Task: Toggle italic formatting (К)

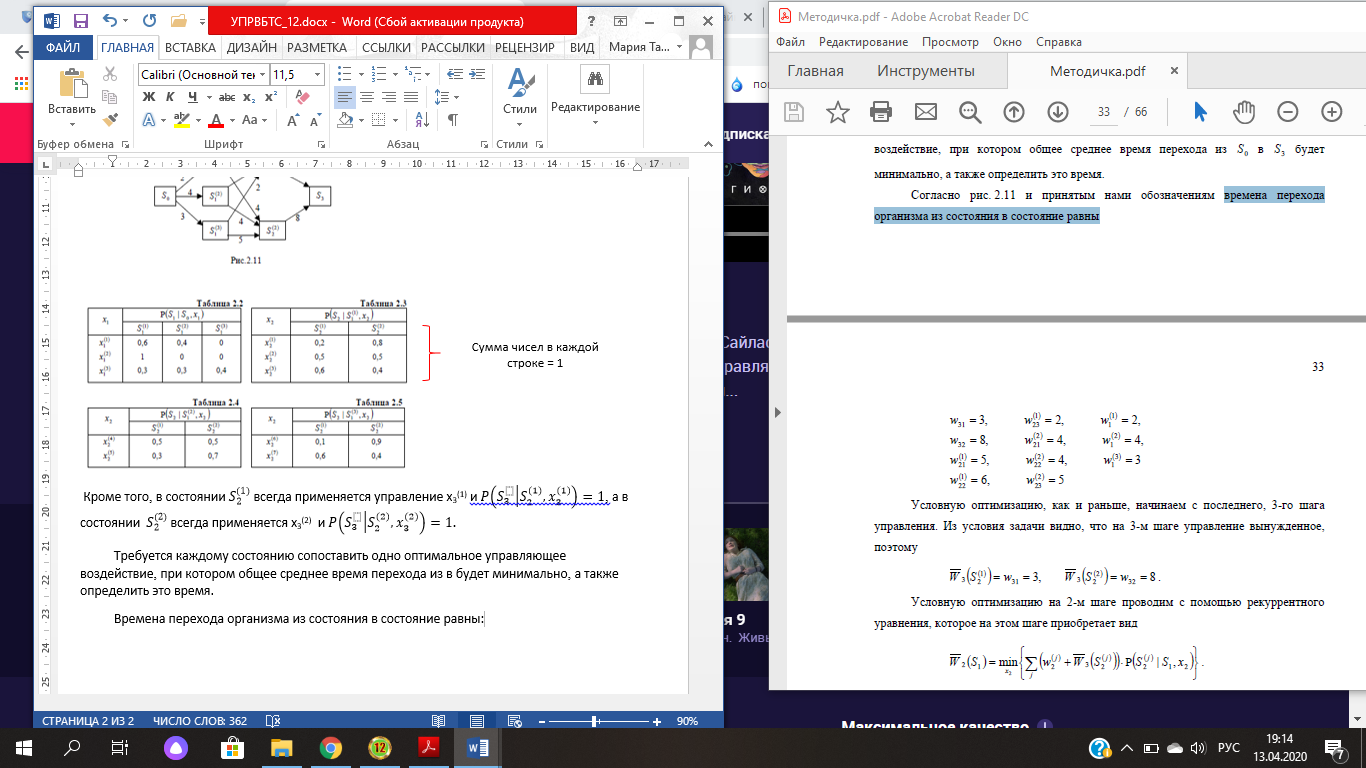Action: coord(171,97)
